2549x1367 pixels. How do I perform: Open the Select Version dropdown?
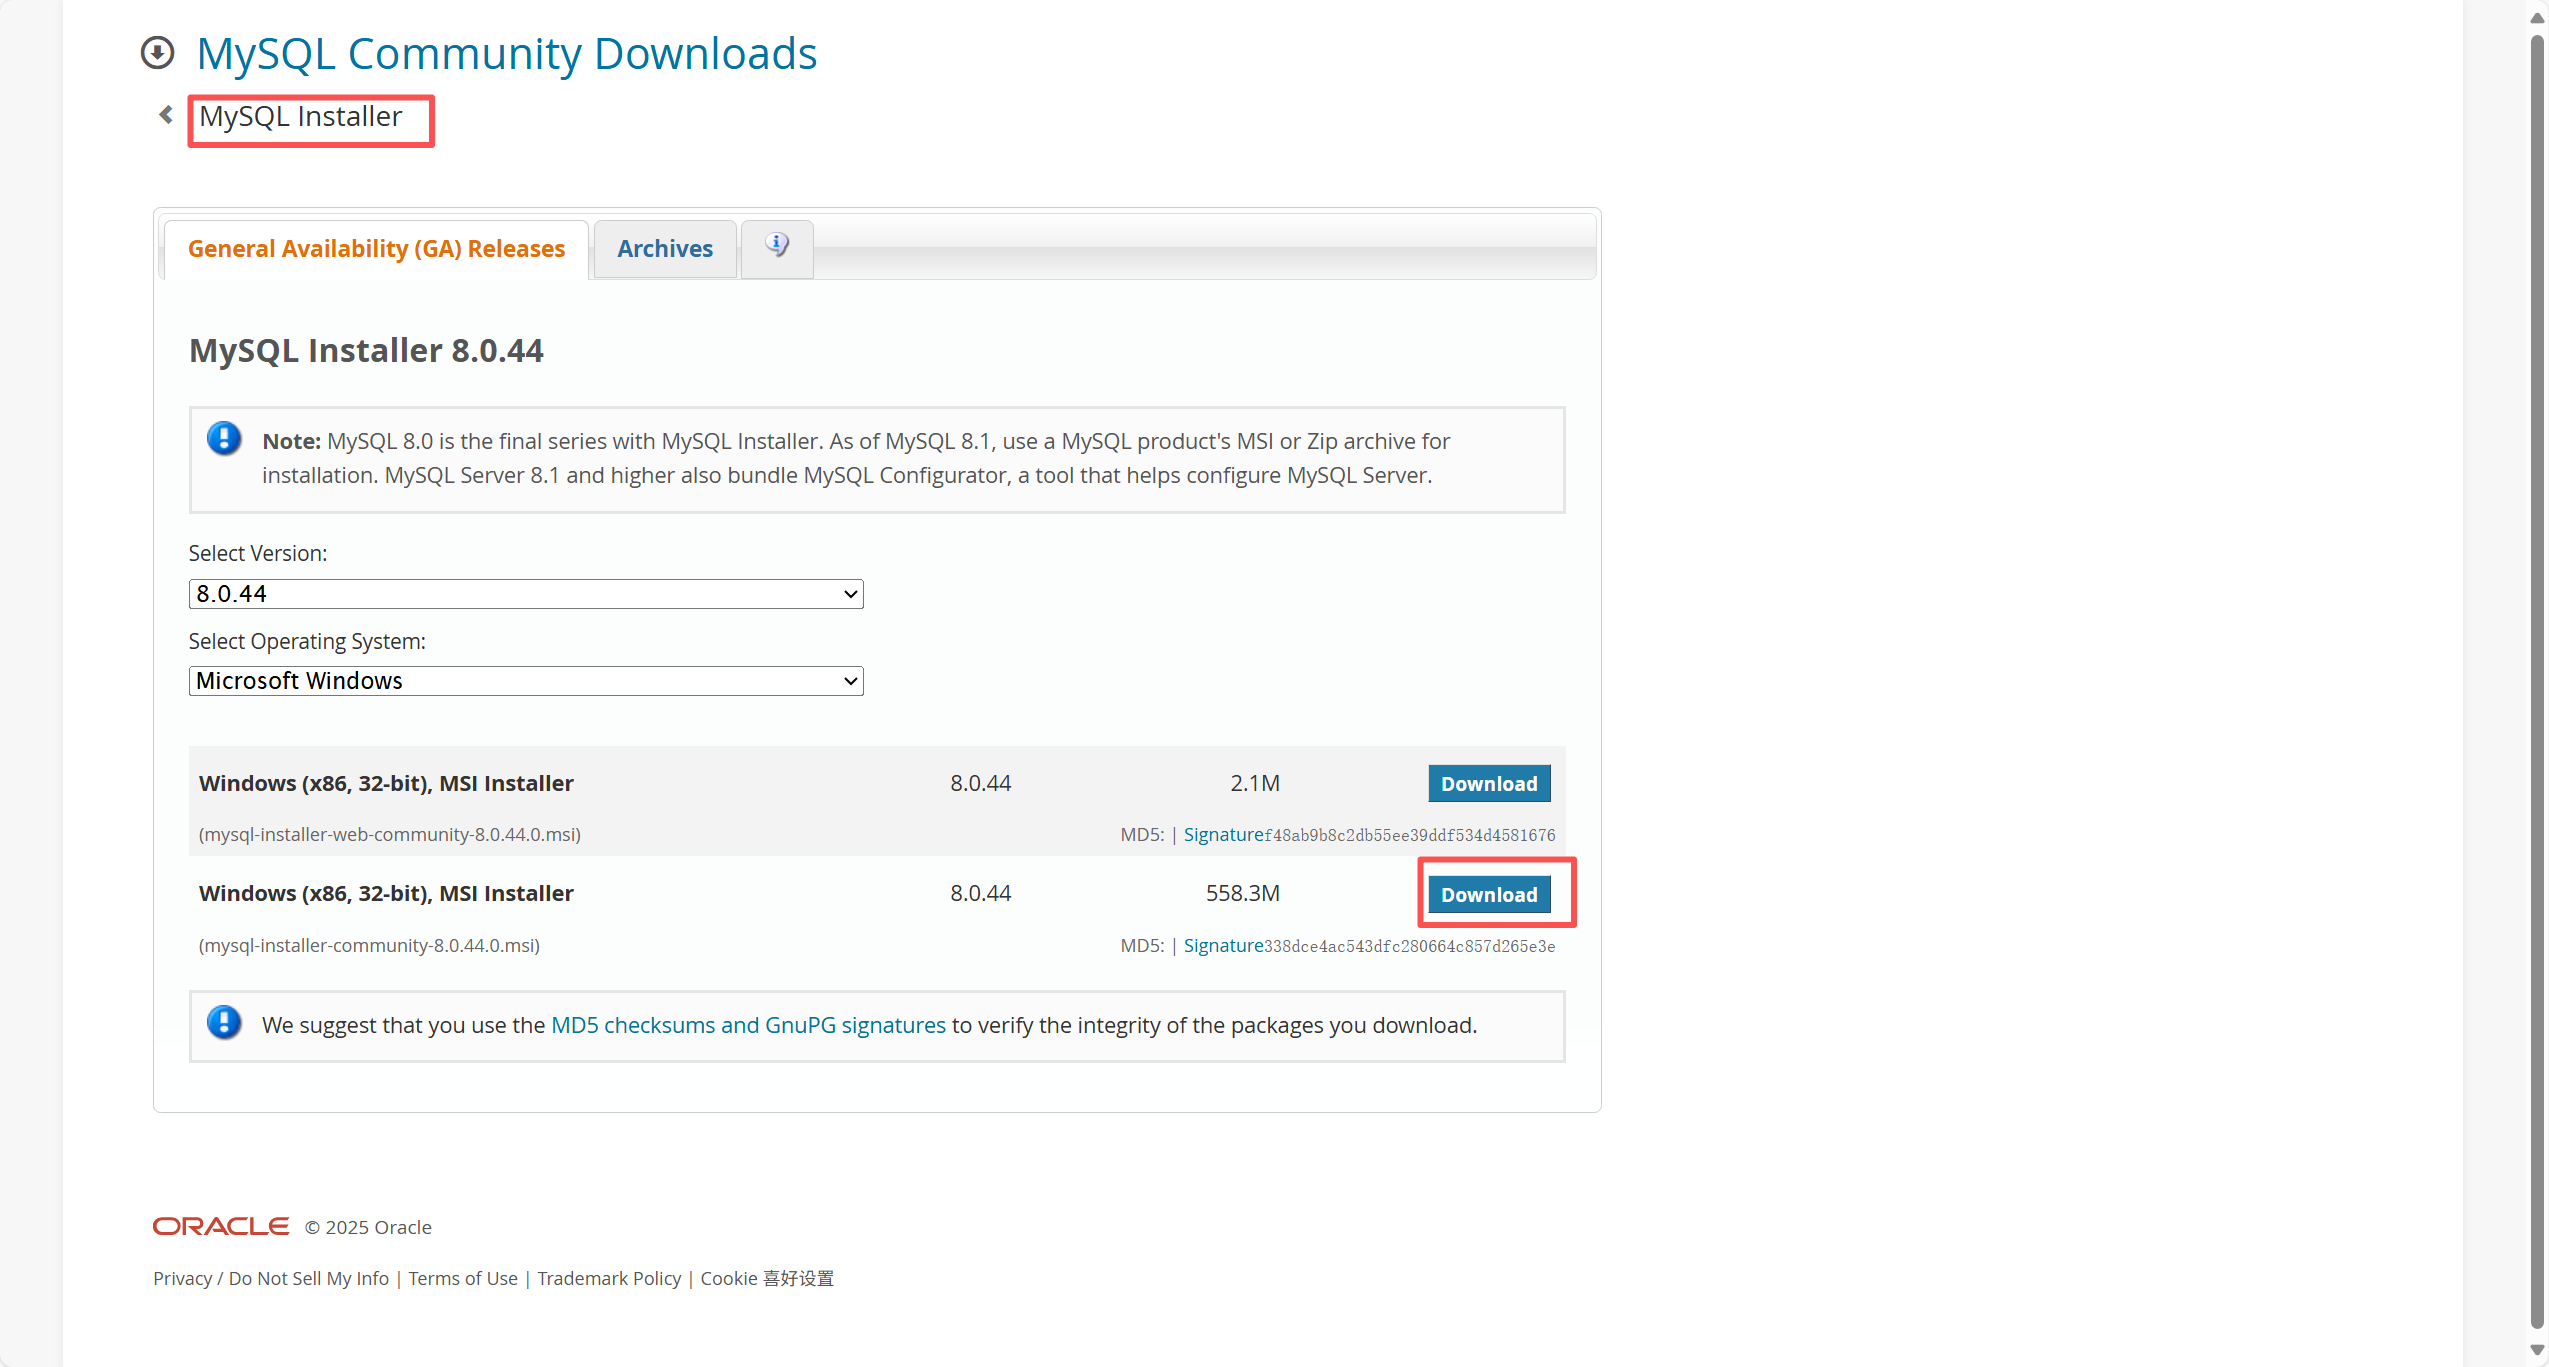click(x=526, y=594)
